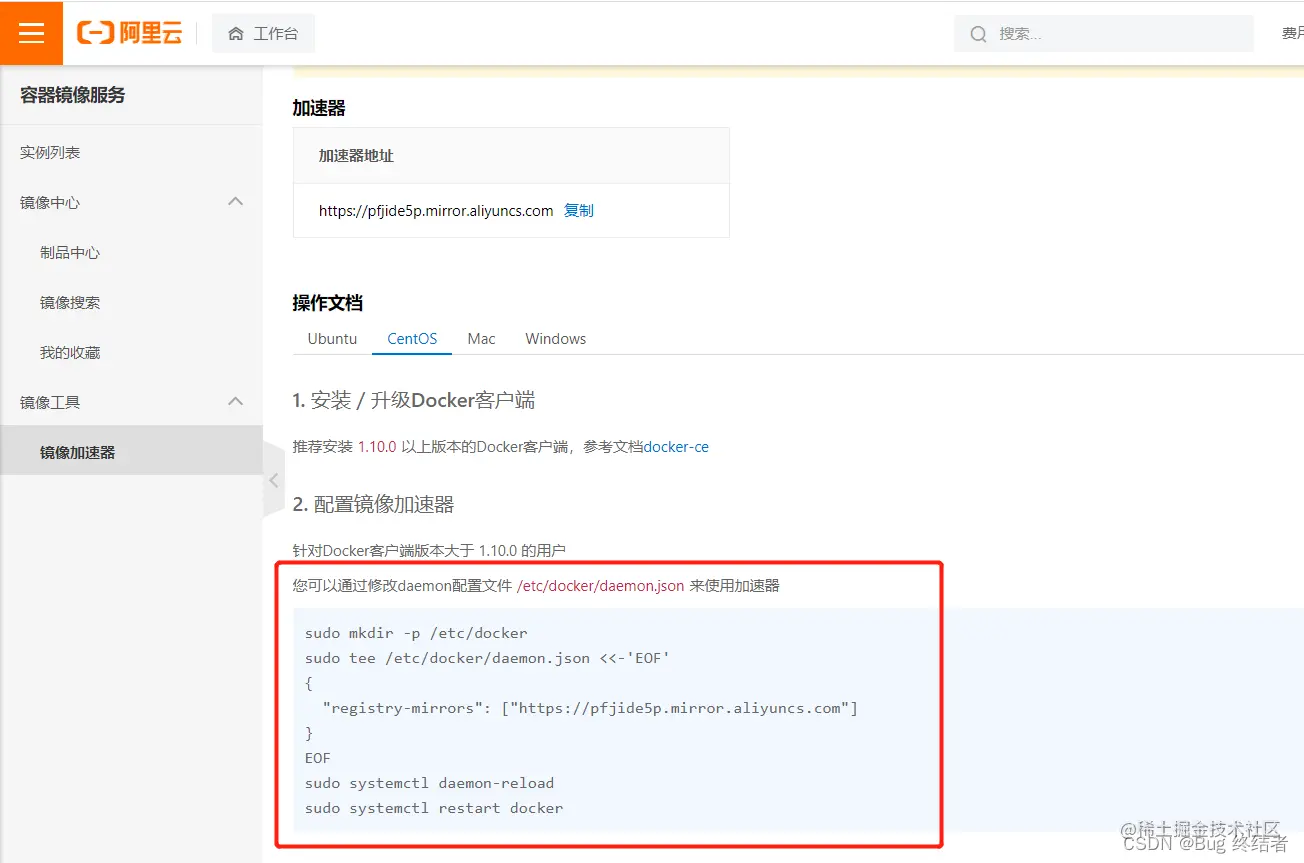Screen dimensions: 1304x863
Task: Focus the 搜索 search input field
Action: pos(1104,33)
